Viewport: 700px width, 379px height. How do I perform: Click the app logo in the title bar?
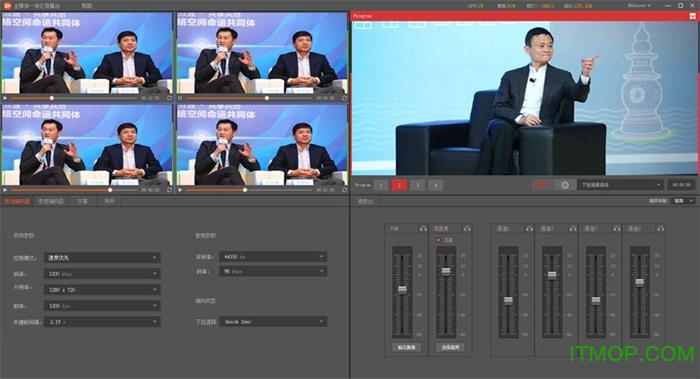point(7,6)
